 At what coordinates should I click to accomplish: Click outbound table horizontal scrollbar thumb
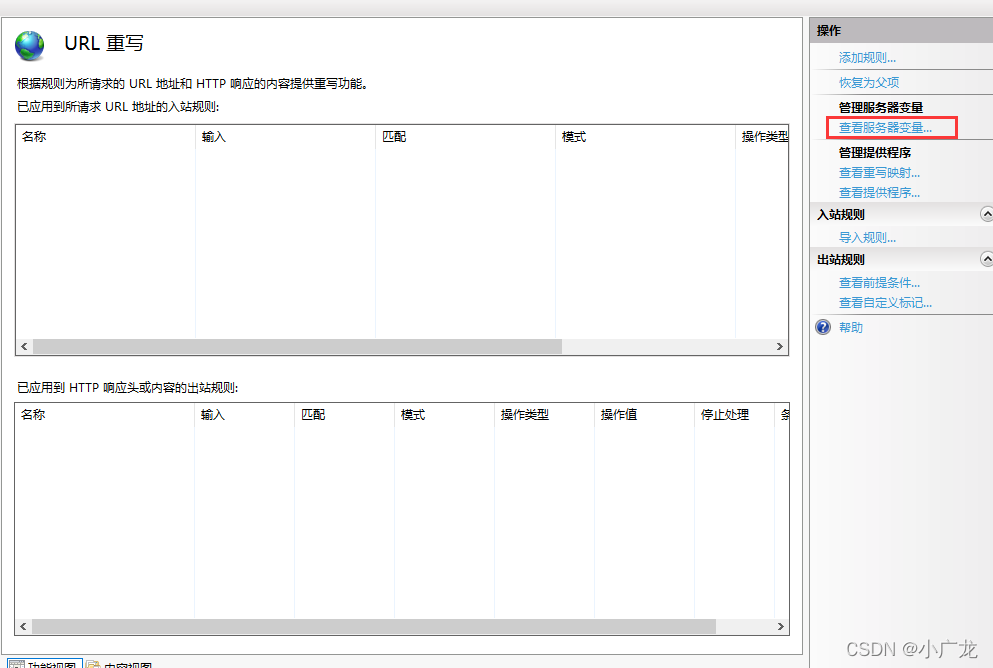pos(374,626)
